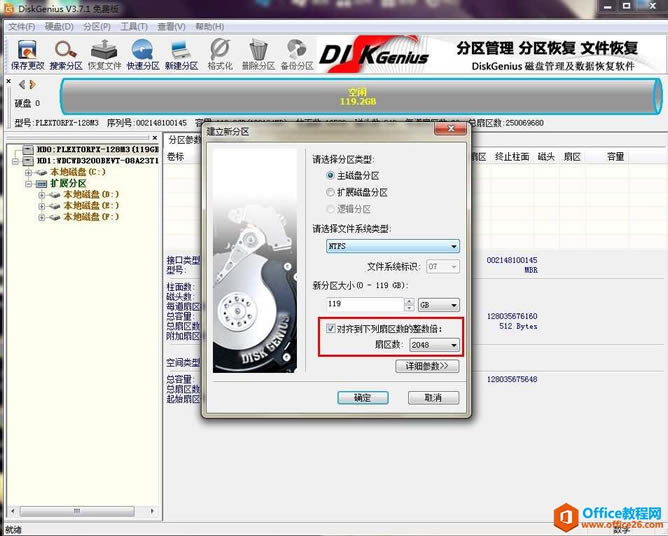
Task: Select the 逻辑分区 logical partition radio button
Action: (x=330, y=209)
